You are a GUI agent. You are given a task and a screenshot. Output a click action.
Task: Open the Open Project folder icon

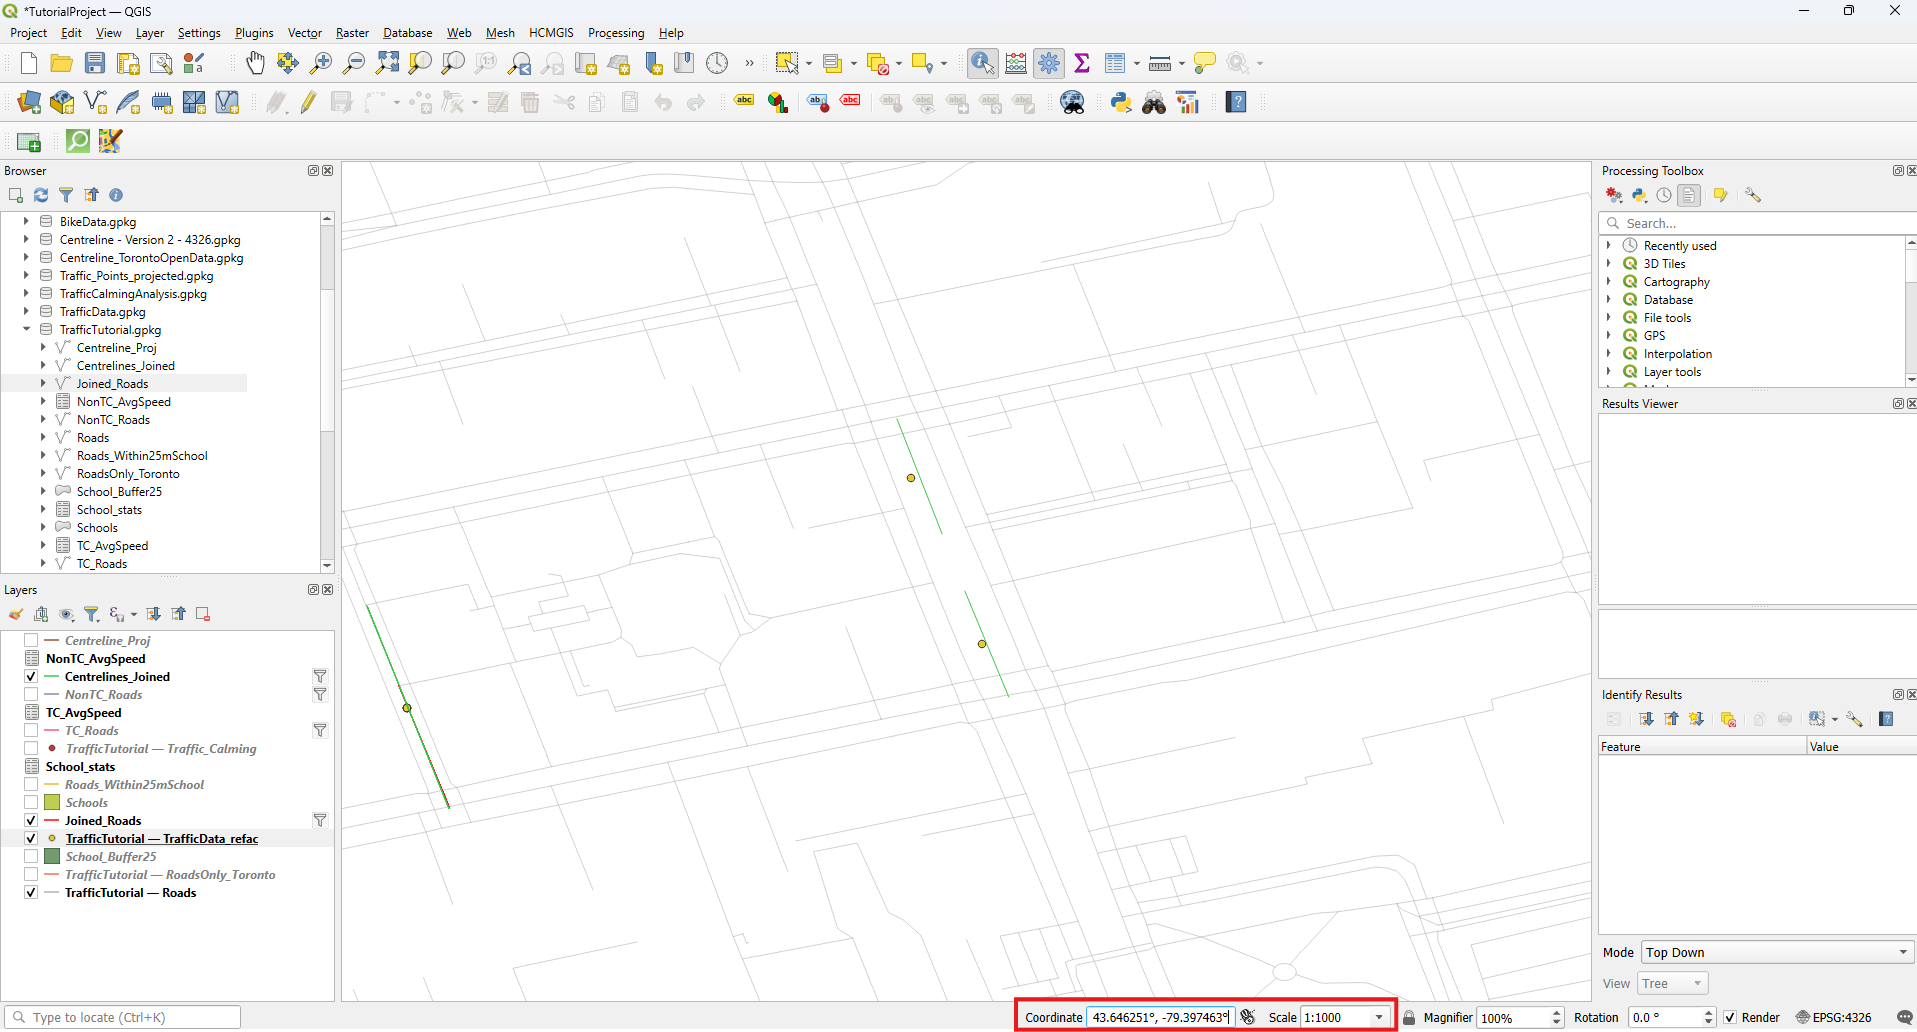(62, 63)
